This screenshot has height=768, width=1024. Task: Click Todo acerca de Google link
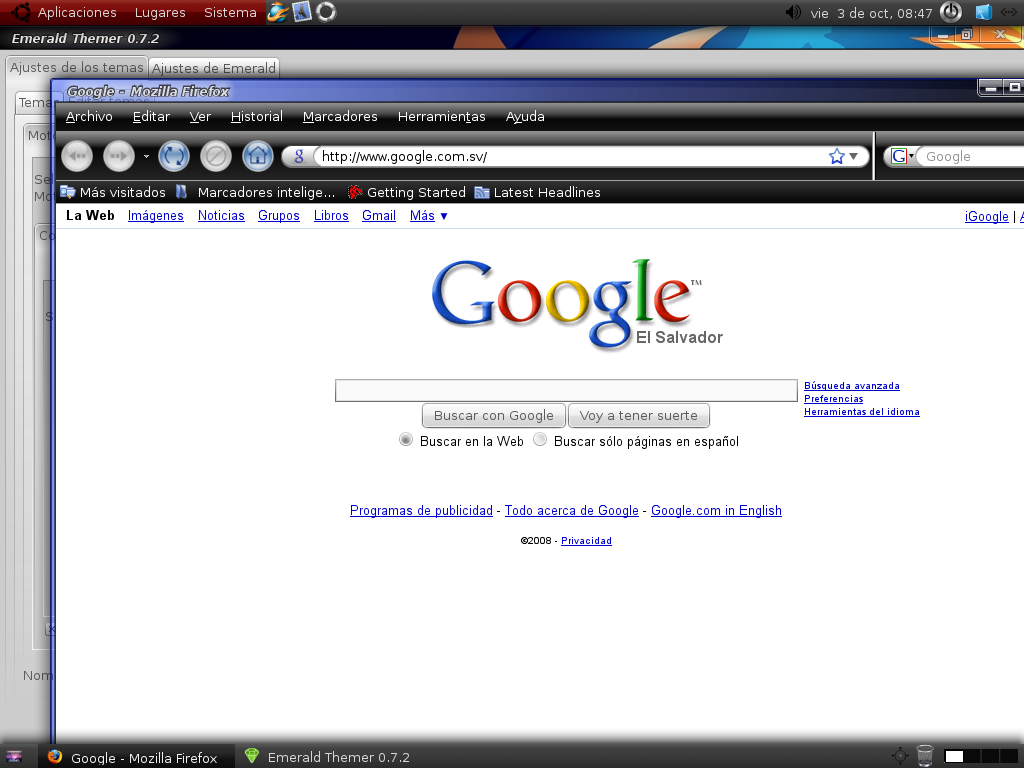pos(571,511)
